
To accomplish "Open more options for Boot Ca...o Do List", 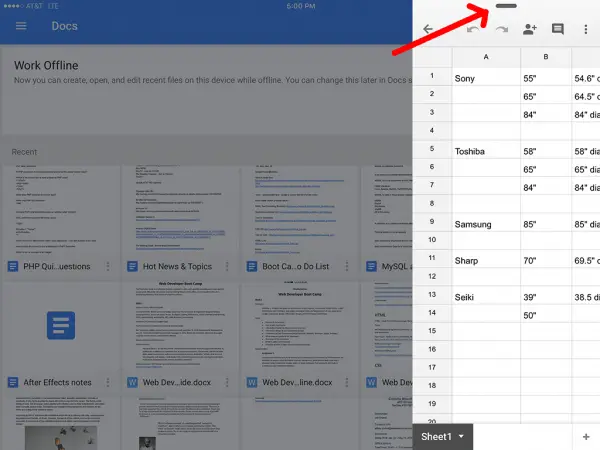I will click(347, 266).
